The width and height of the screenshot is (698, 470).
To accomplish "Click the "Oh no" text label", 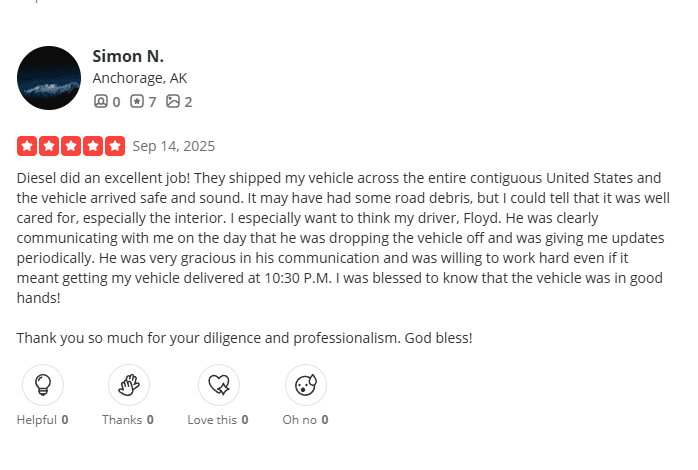I will pos(299,420).
